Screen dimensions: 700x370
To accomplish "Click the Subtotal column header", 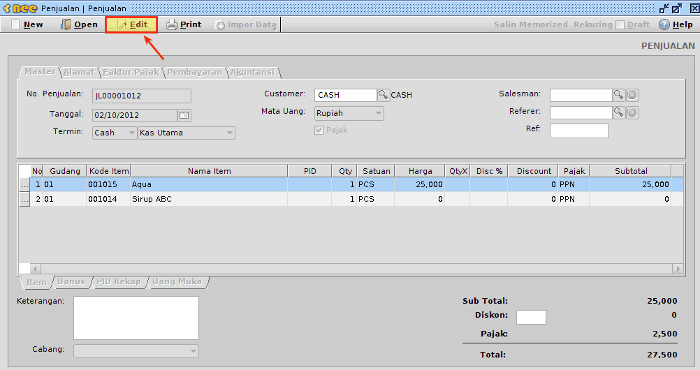I will pos(630,171).
